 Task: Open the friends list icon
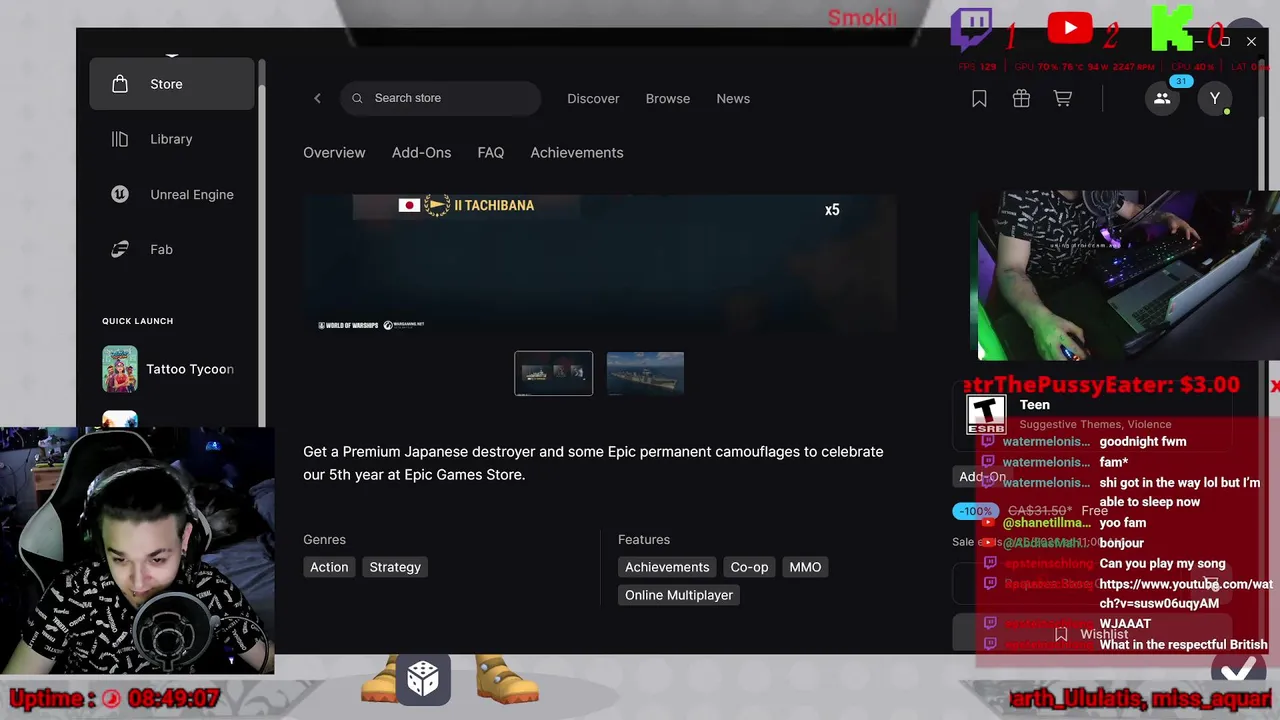pos(1162,98)
